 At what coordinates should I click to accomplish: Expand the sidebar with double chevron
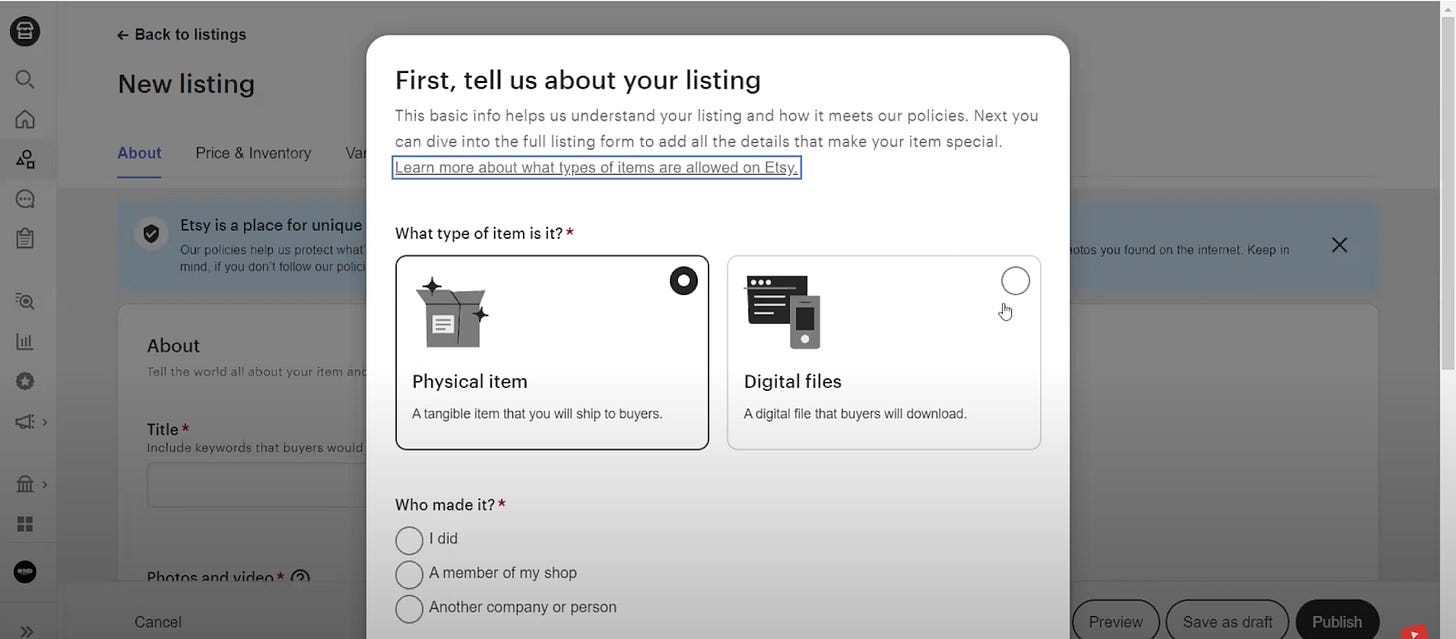click(27, 631)
